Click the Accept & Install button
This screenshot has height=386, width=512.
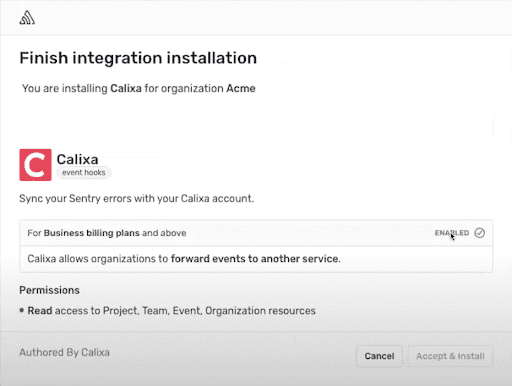point(450,356)
